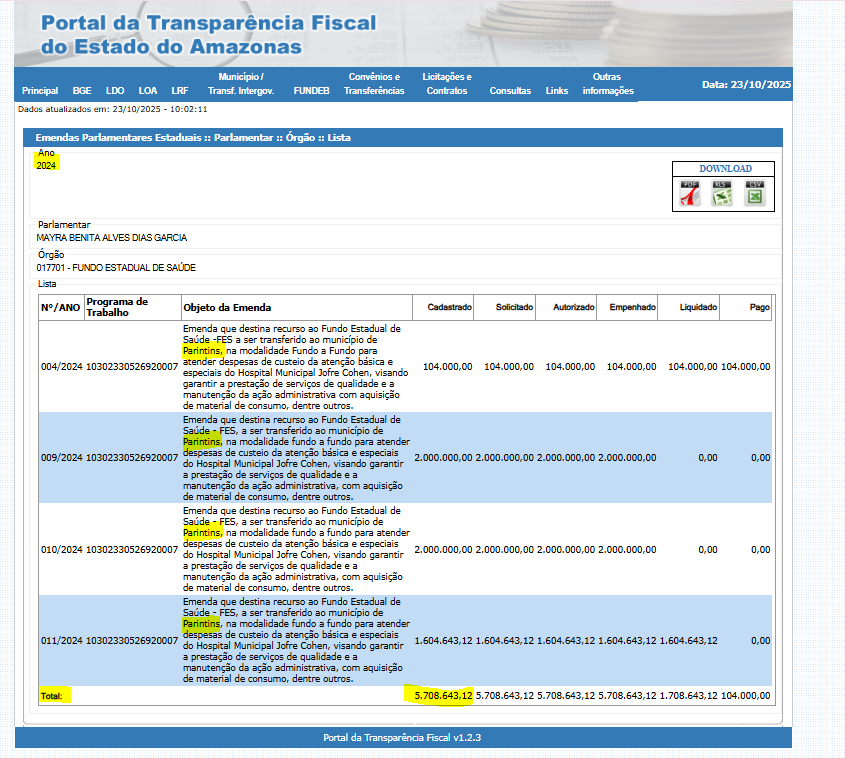Click the LRF menu entry
This screenshot has width=845, height=758.
point(179,90)
